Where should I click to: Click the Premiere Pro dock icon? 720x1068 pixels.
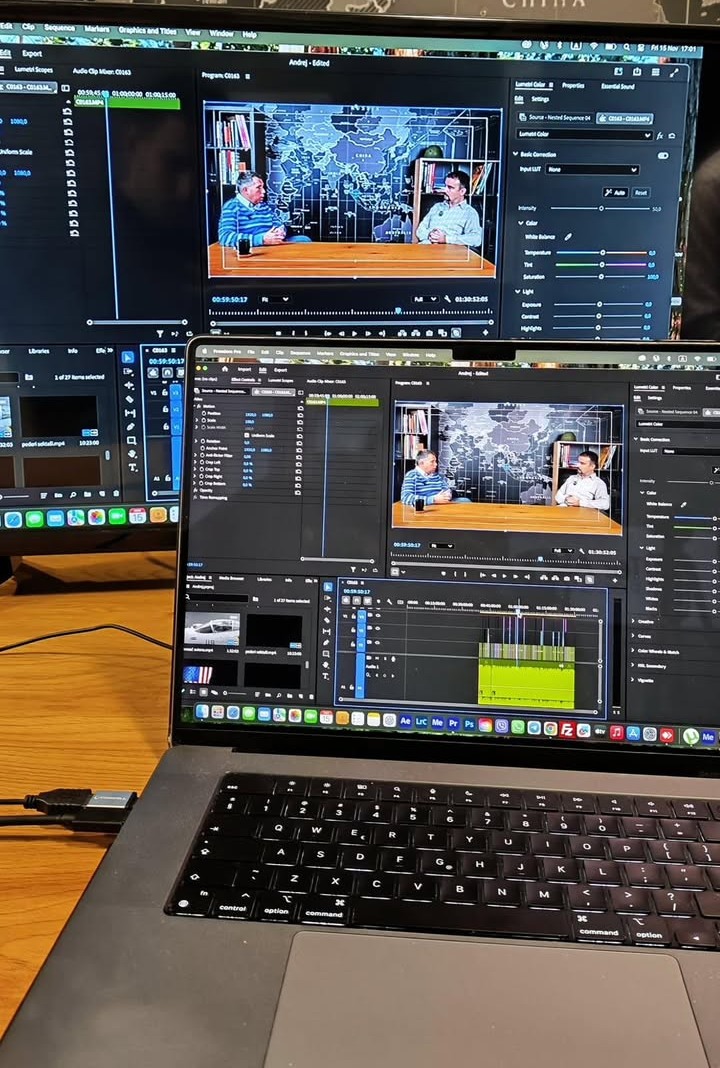454,723
